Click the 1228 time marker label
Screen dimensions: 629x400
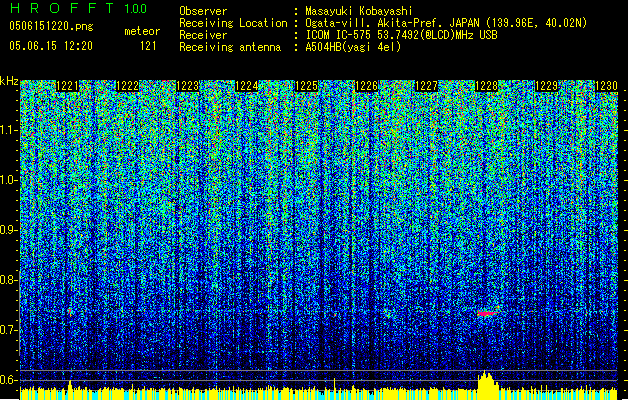click(x=486, y=86)
